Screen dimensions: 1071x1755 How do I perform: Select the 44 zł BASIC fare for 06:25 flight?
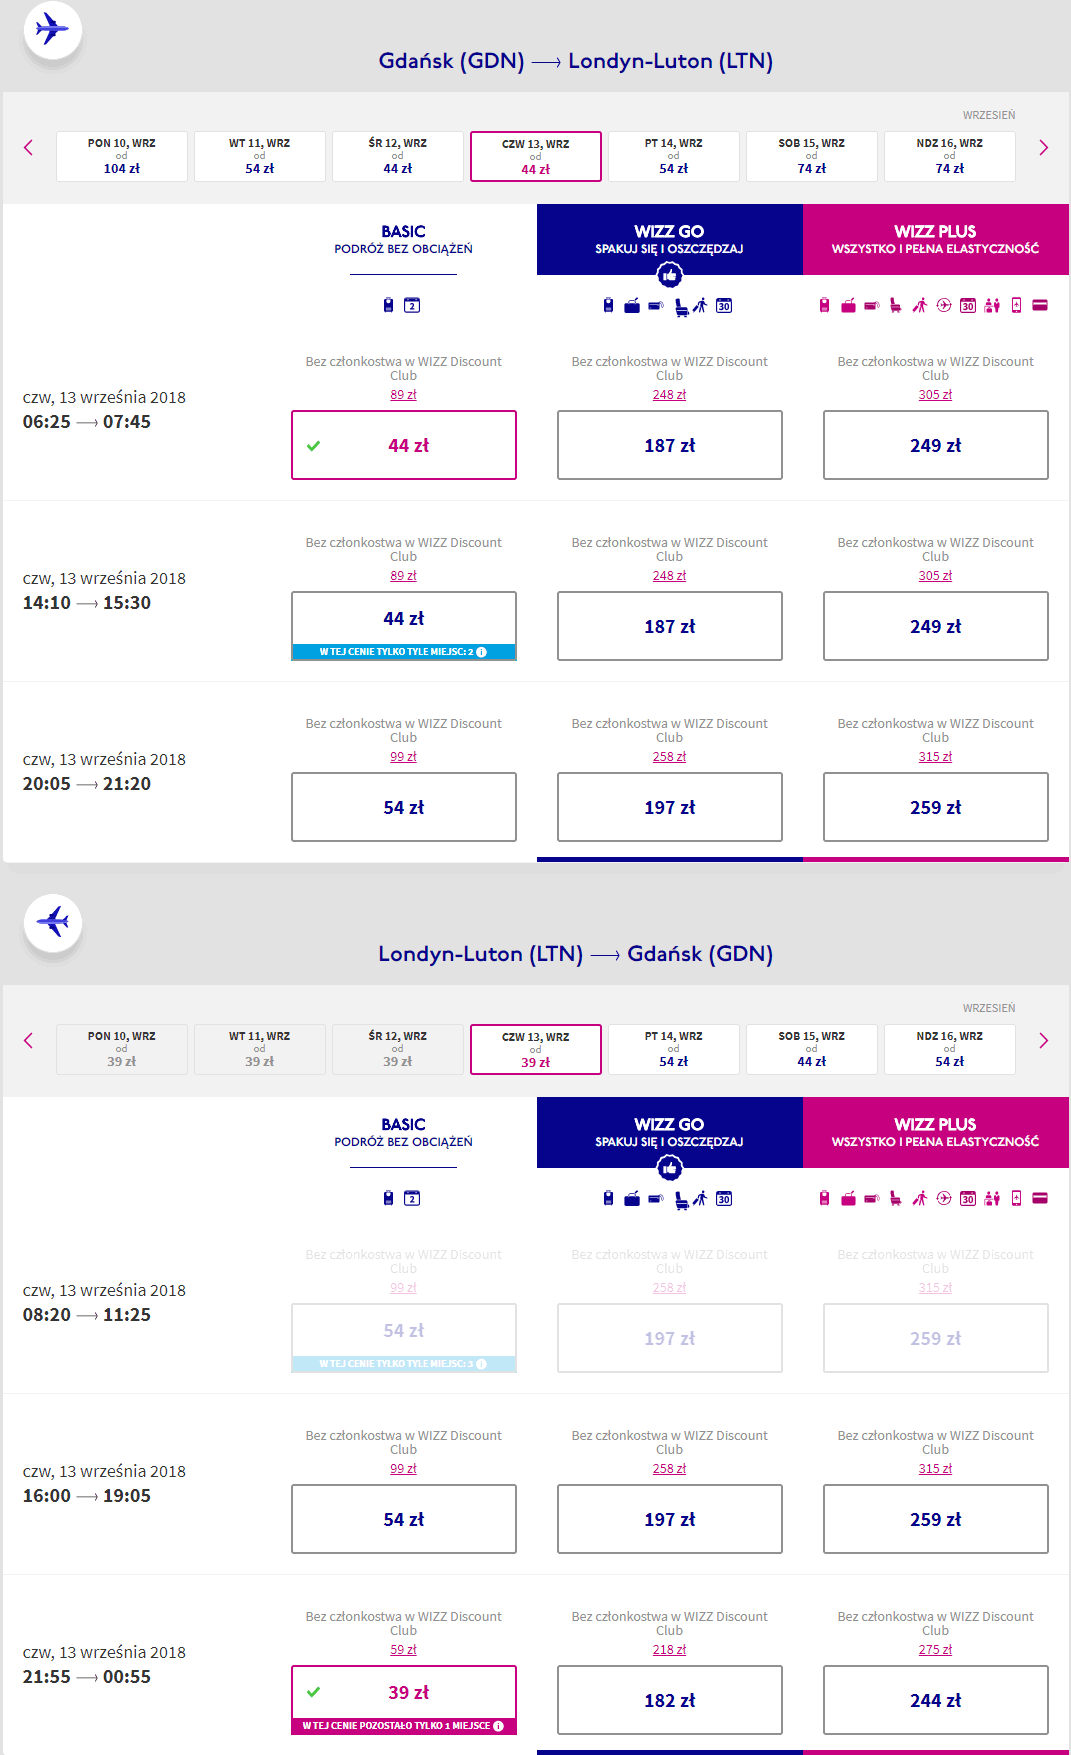404,445
